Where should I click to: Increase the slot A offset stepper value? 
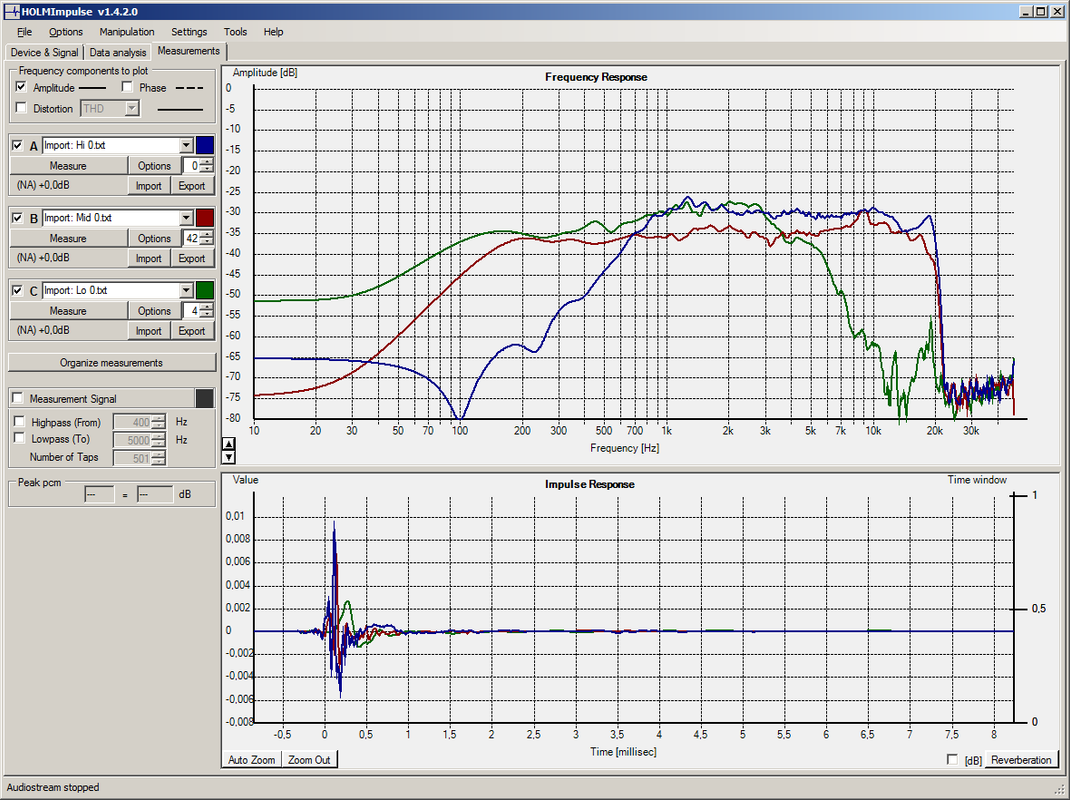[x=207, y=162]
